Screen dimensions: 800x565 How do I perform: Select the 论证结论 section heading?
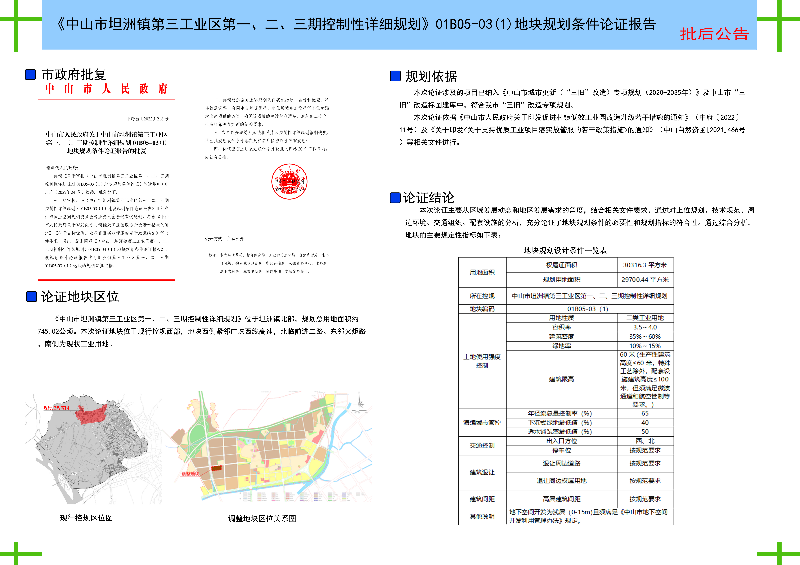[430, 198]
